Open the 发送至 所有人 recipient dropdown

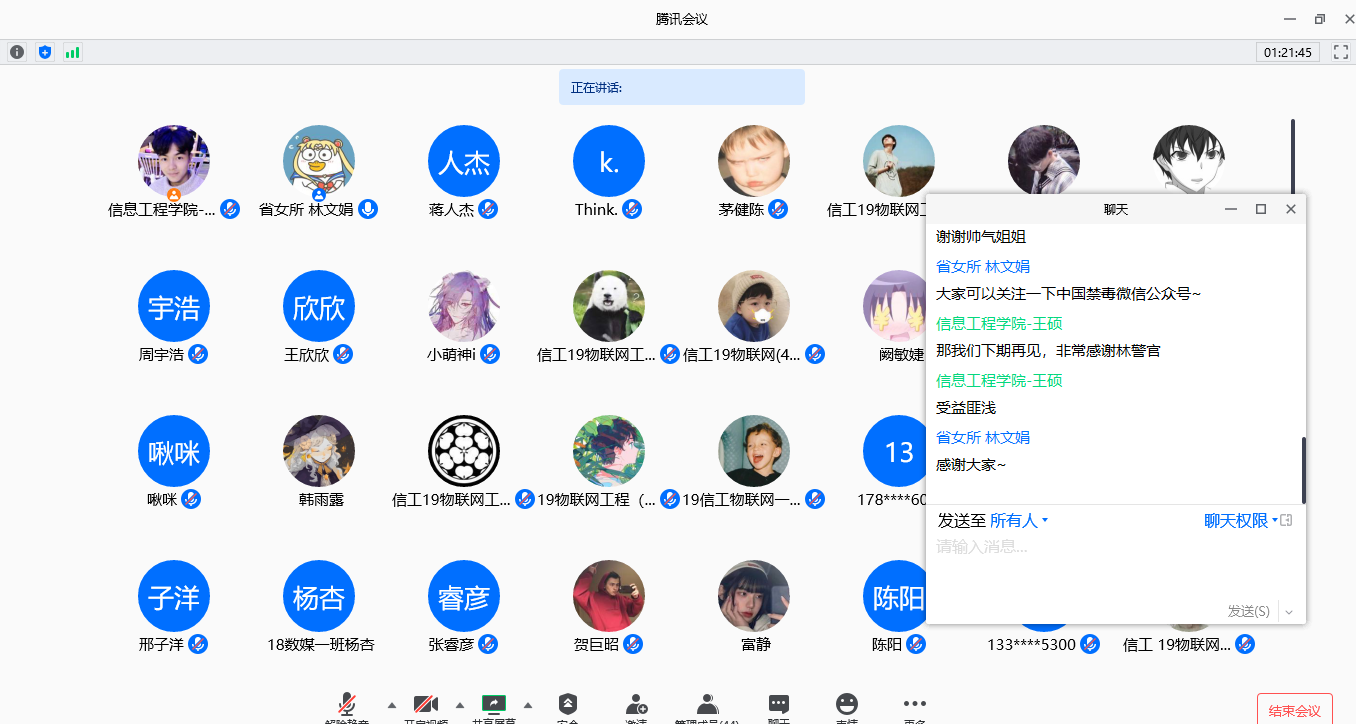tap(1019, 521)
